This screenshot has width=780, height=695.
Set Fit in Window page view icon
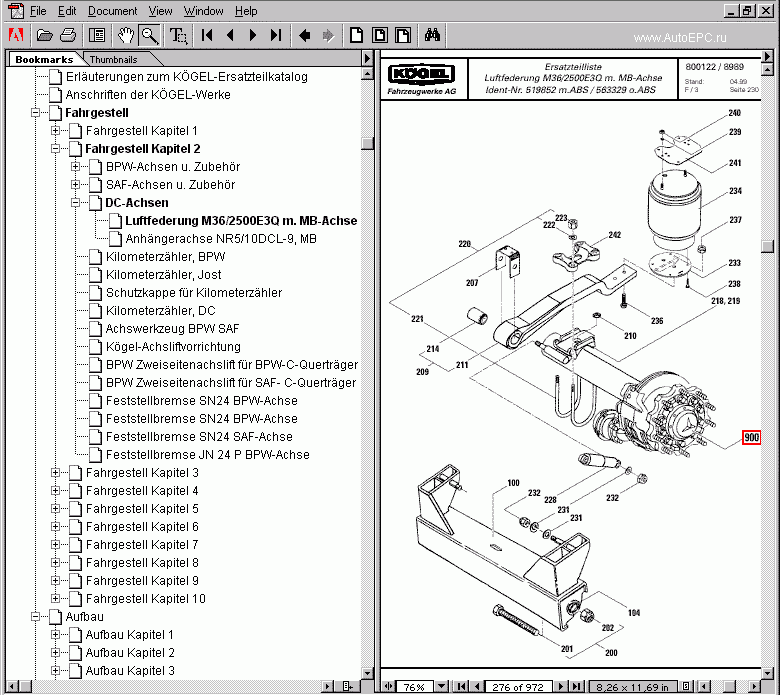tap(380, 35)
